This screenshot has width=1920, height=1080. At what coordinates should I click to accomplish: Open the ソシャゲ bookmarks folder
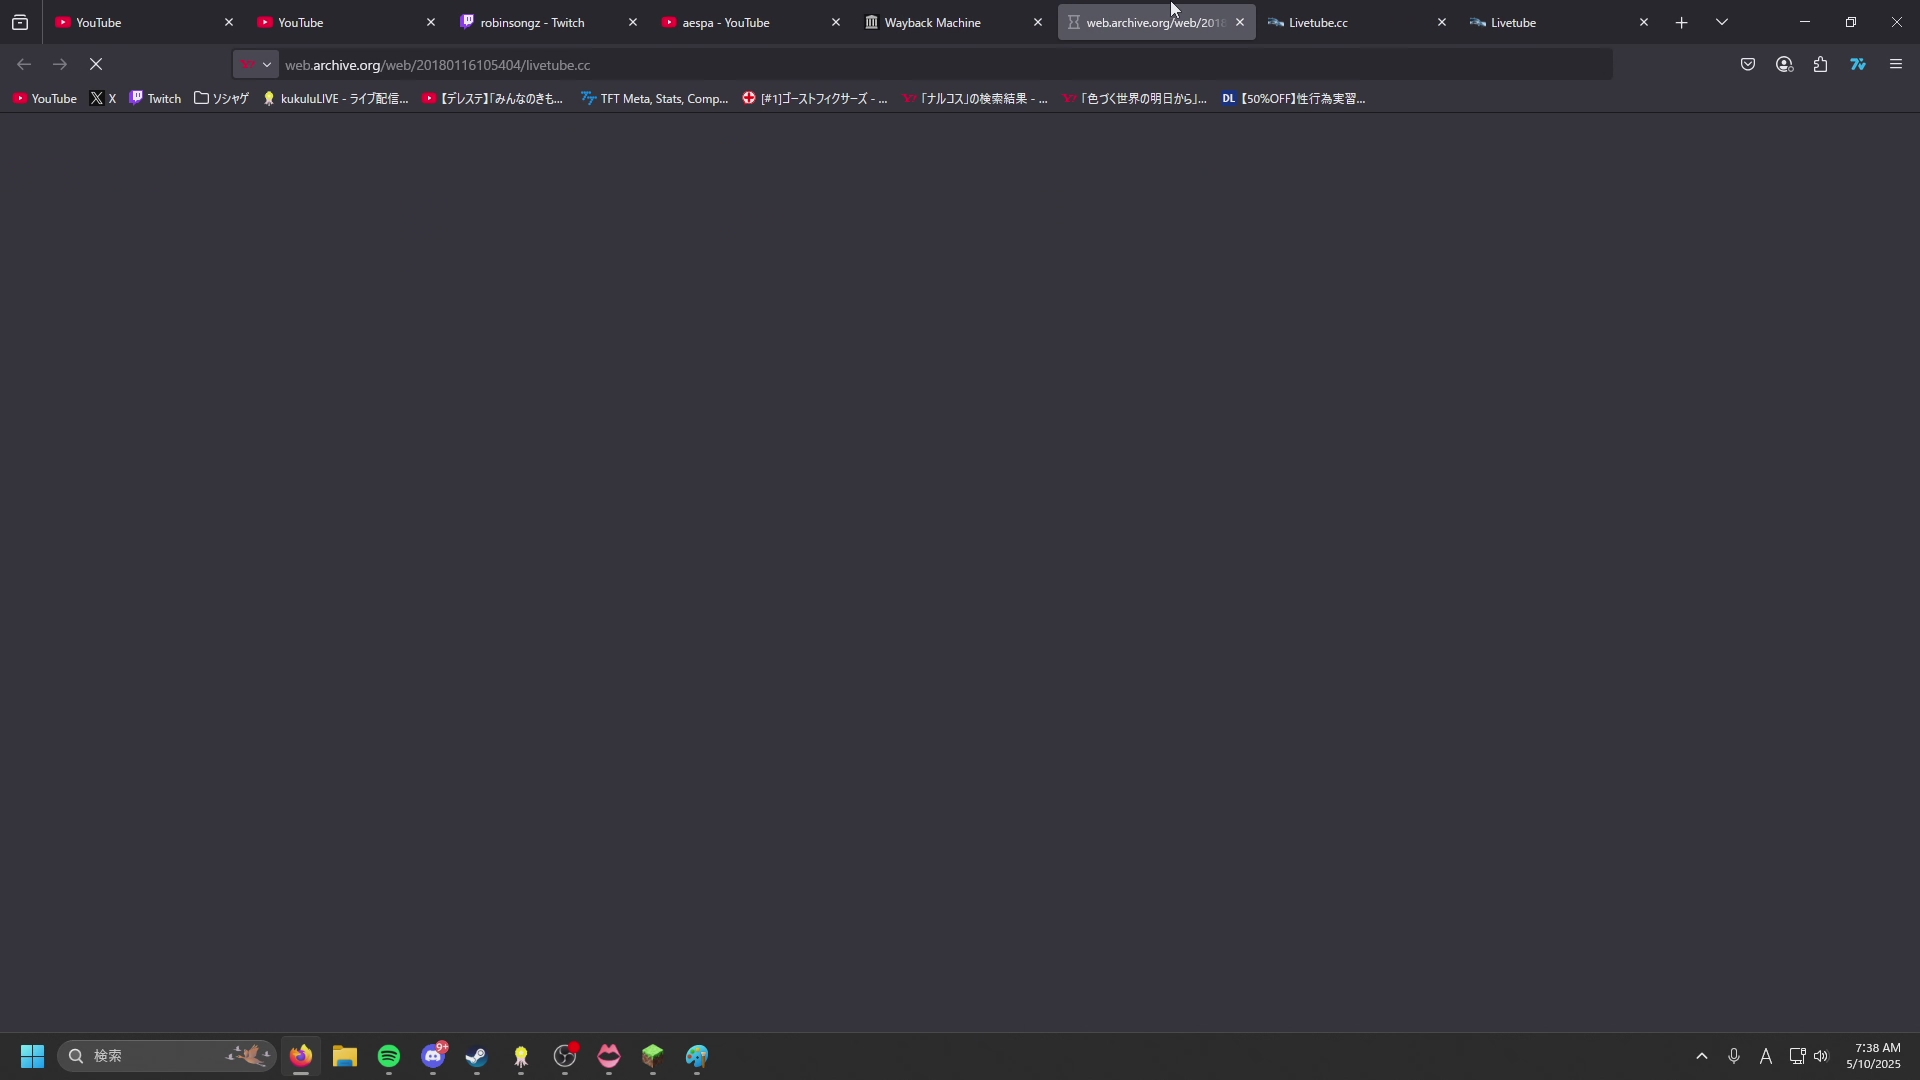[221, 98]
